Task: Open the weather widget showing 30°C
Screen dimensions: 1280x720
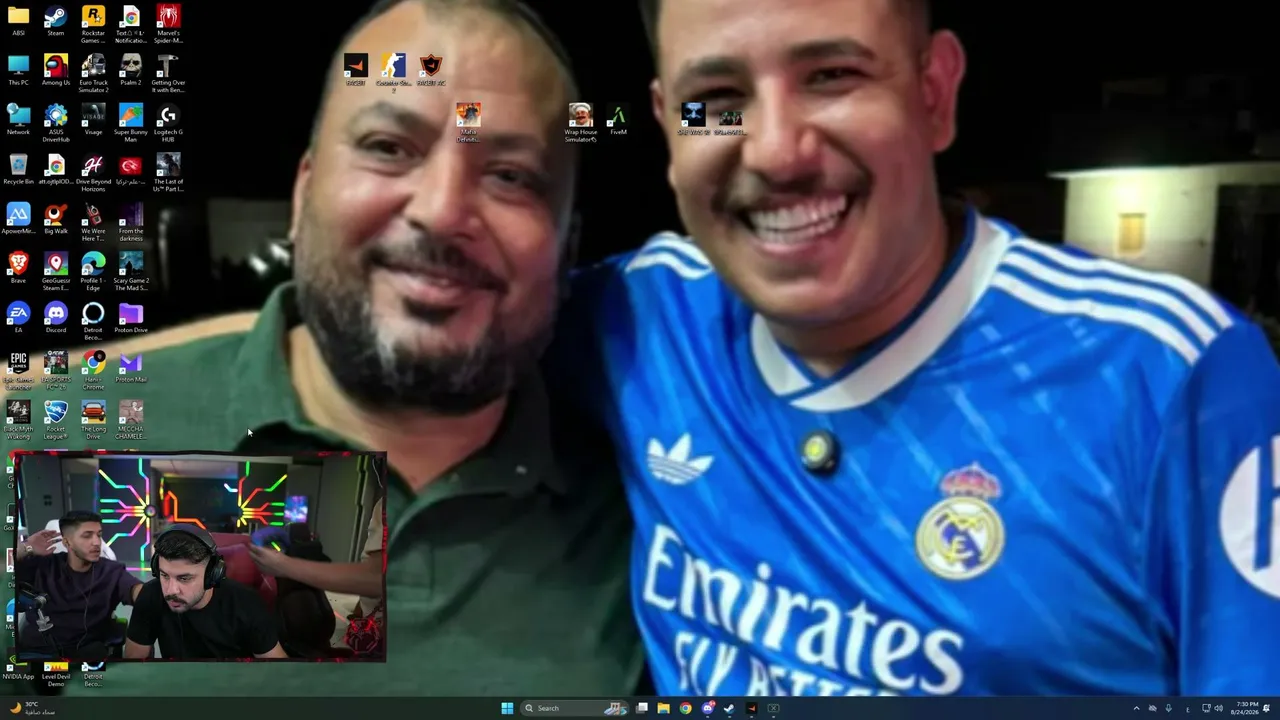Action: [x=32, y=708]
